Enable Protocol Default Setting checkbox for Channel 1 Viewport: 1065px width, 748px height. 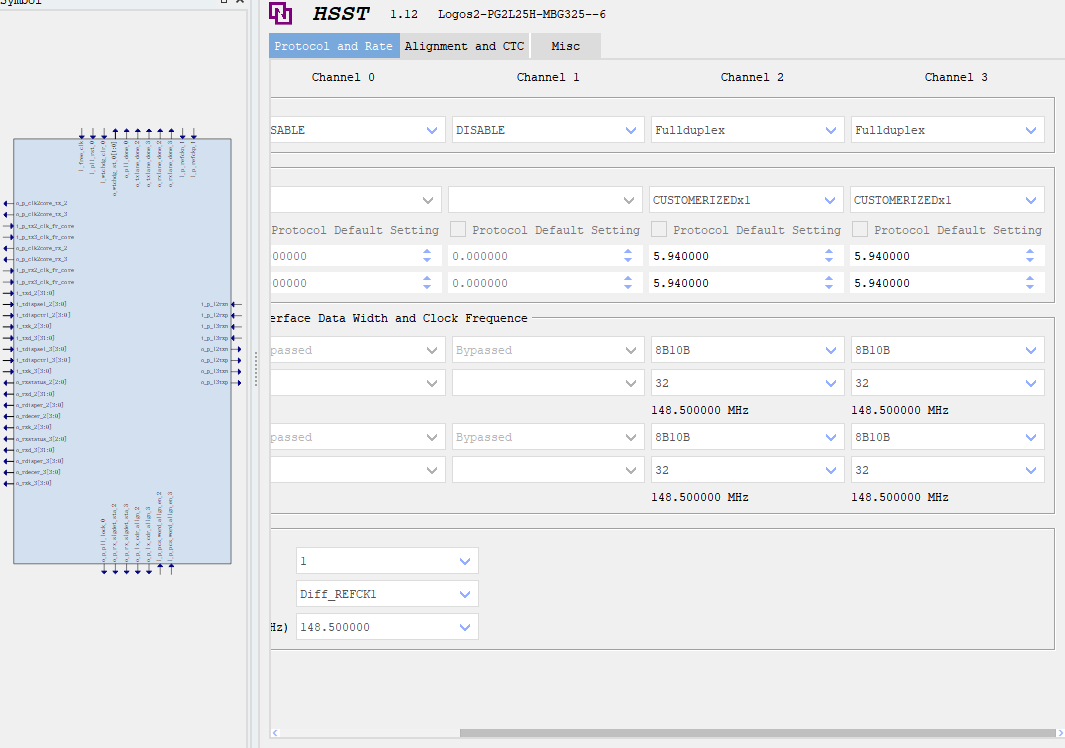pos(458,230)
